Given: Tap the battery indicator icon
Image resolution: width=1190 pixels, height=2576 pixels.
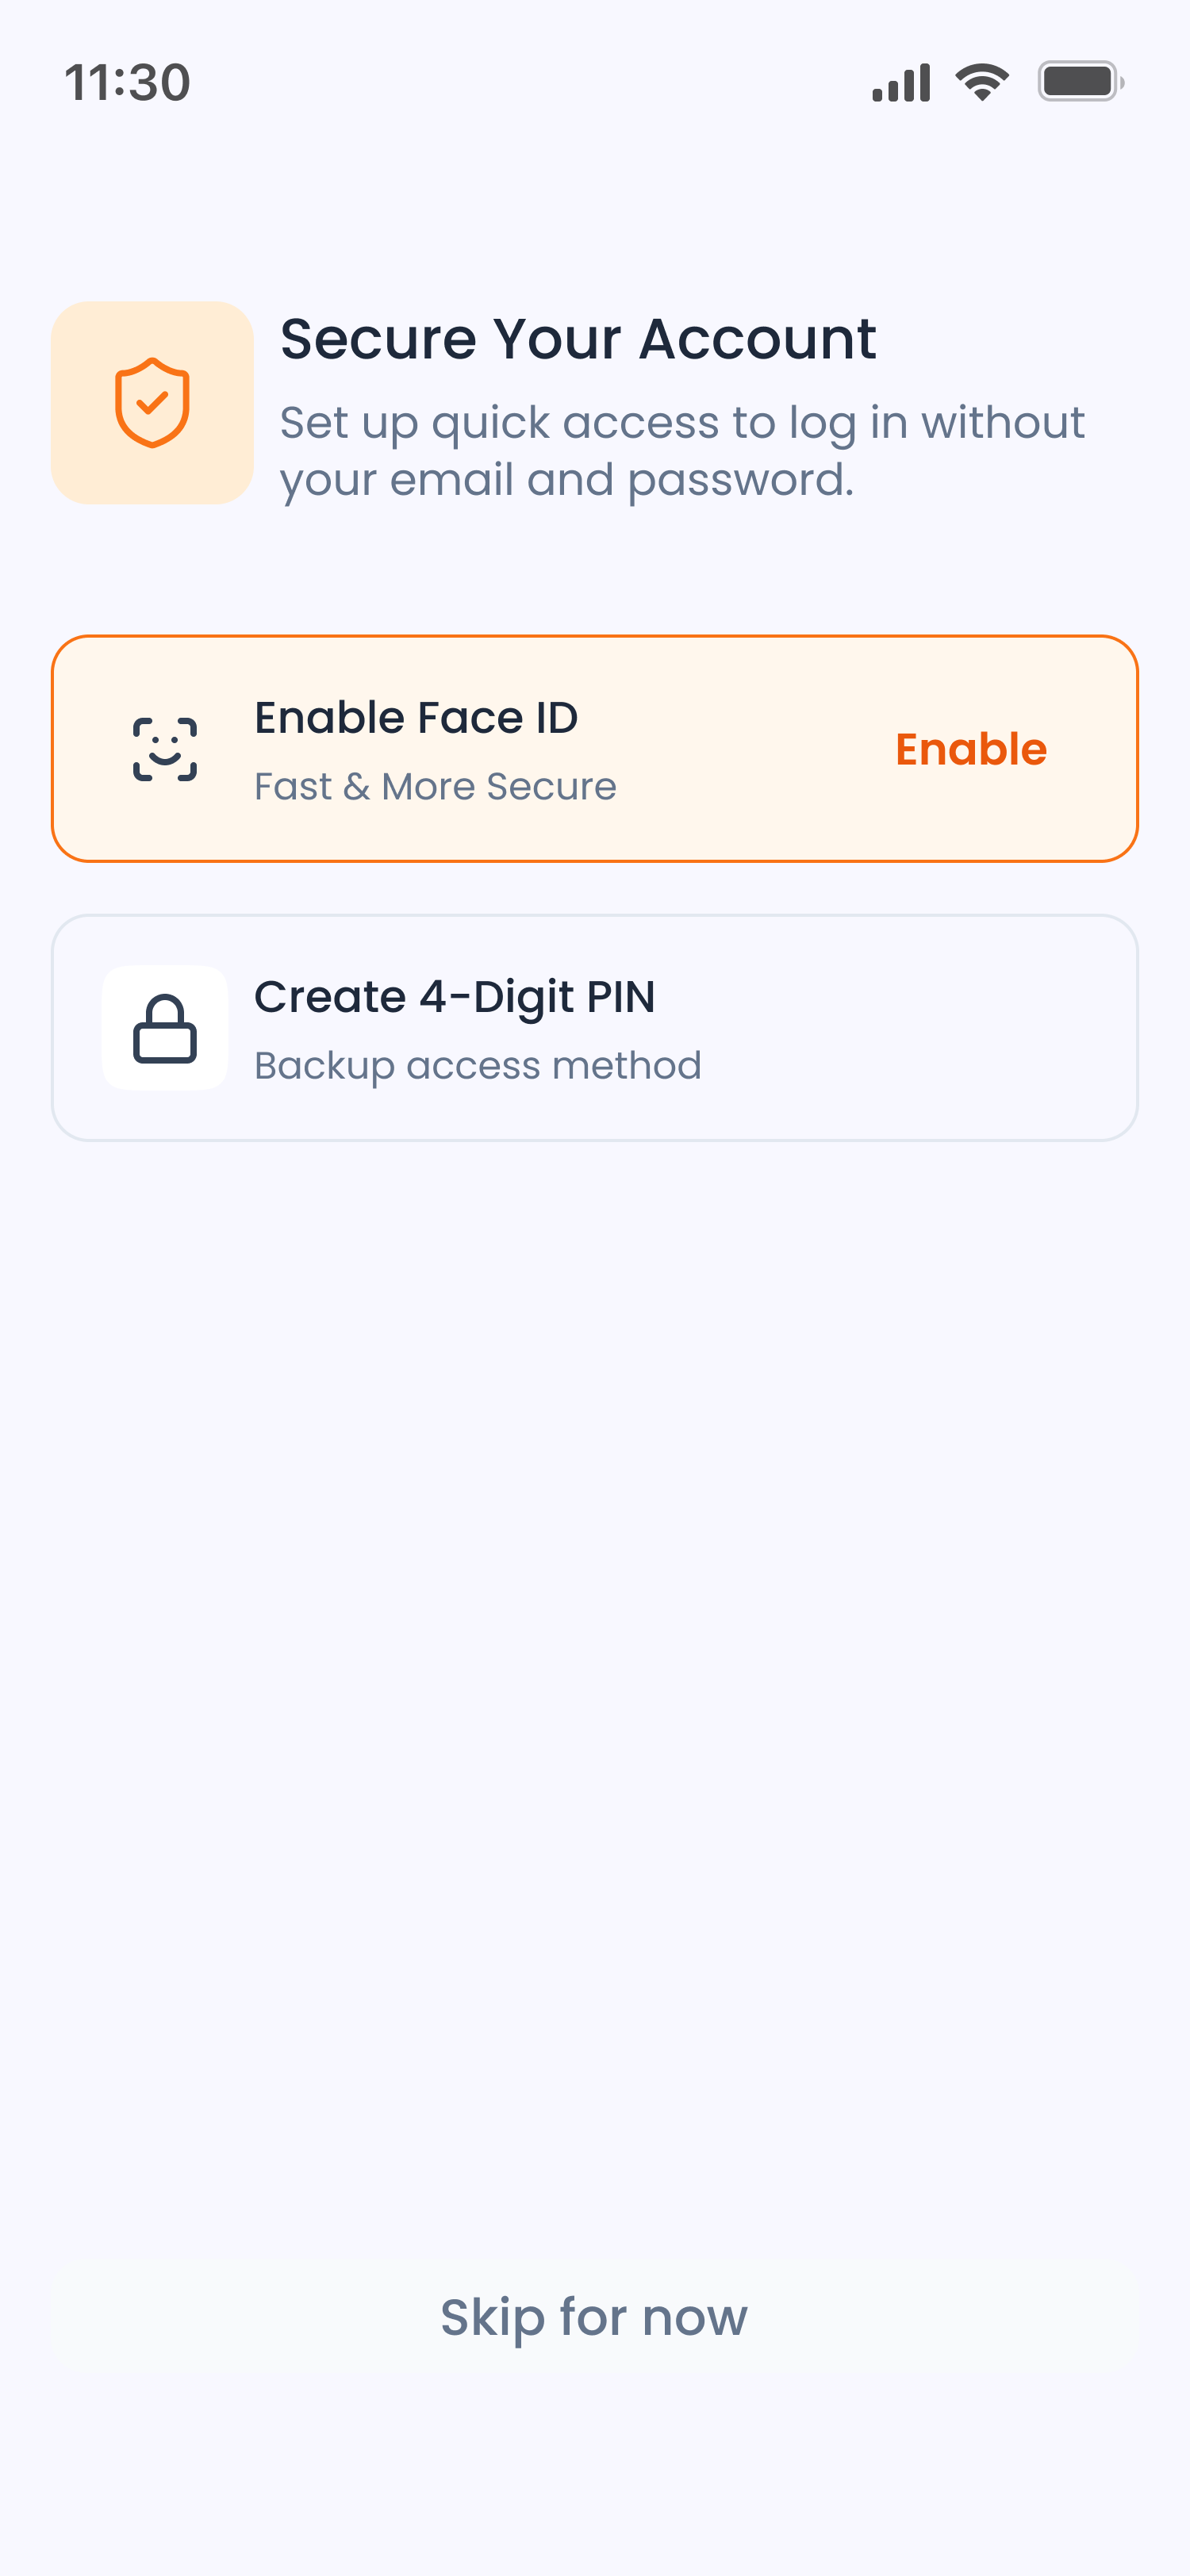Looking at the screenshot, I should click(x=1080, y=82).
